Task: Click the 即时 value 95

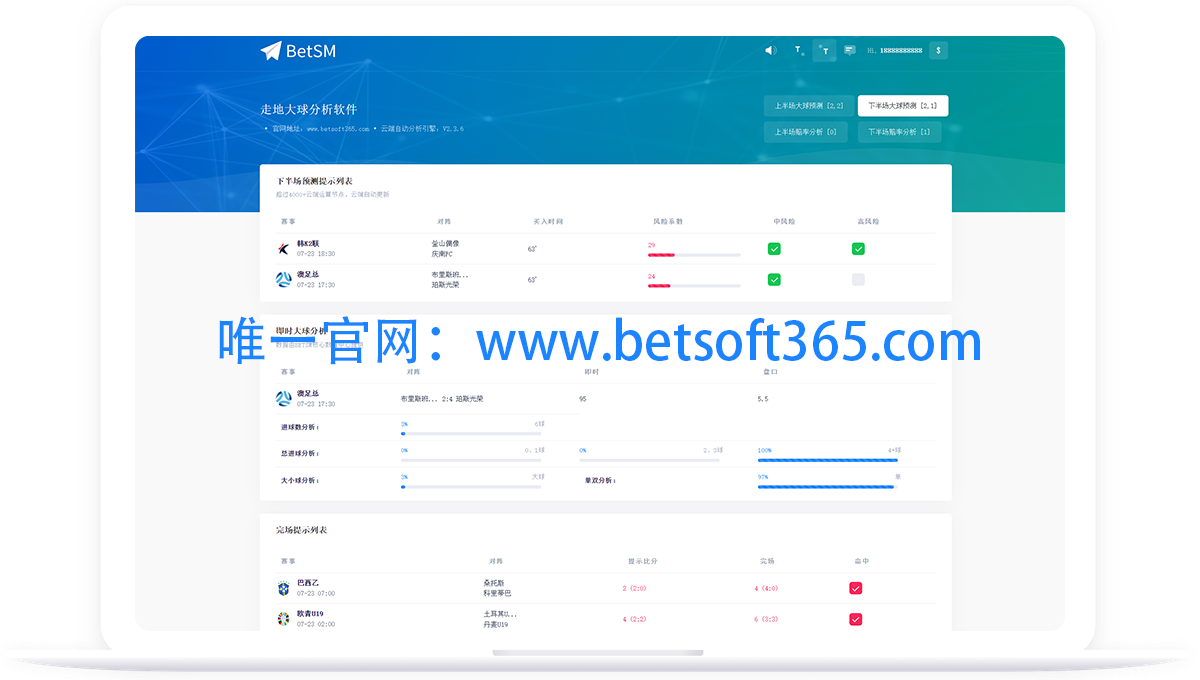Action: pyautogui.click(x=583, y=399)
